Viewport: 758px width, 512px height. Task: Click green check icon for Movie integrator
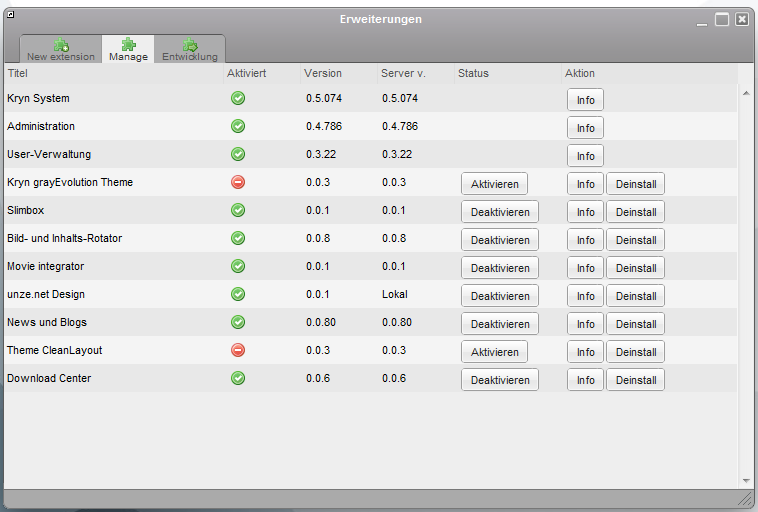(238, 266)
